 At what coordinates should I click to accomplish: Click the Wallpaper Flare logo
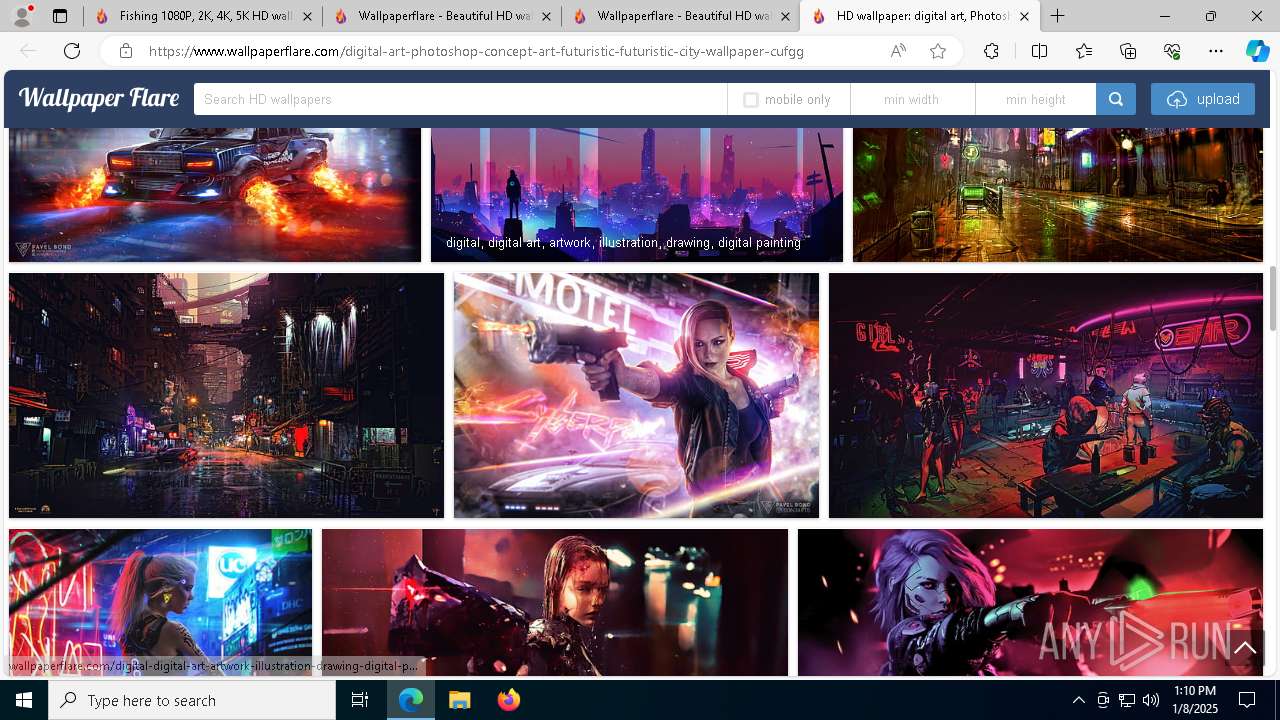(x=99, y=98)
